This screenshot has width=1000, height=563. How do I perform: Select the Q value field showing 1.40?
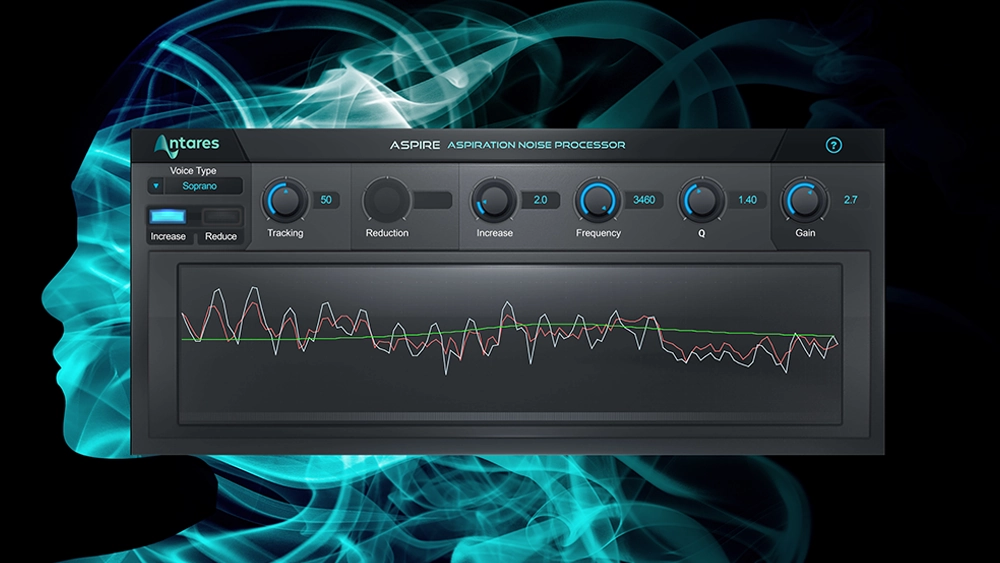coord(747,200)
